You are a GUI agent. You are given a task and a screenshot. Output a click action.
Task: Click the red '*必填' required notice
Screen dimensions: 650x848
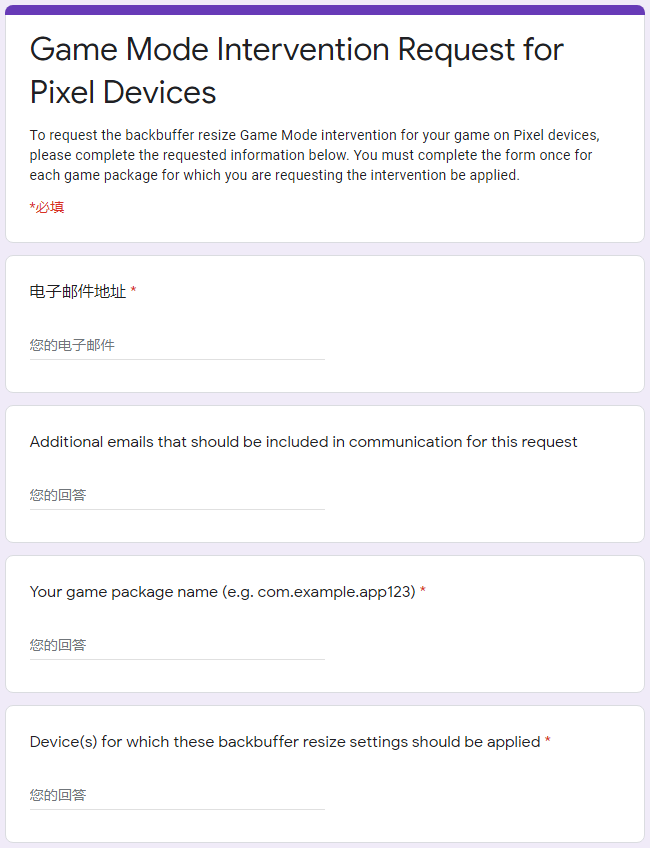click(47, 208)
